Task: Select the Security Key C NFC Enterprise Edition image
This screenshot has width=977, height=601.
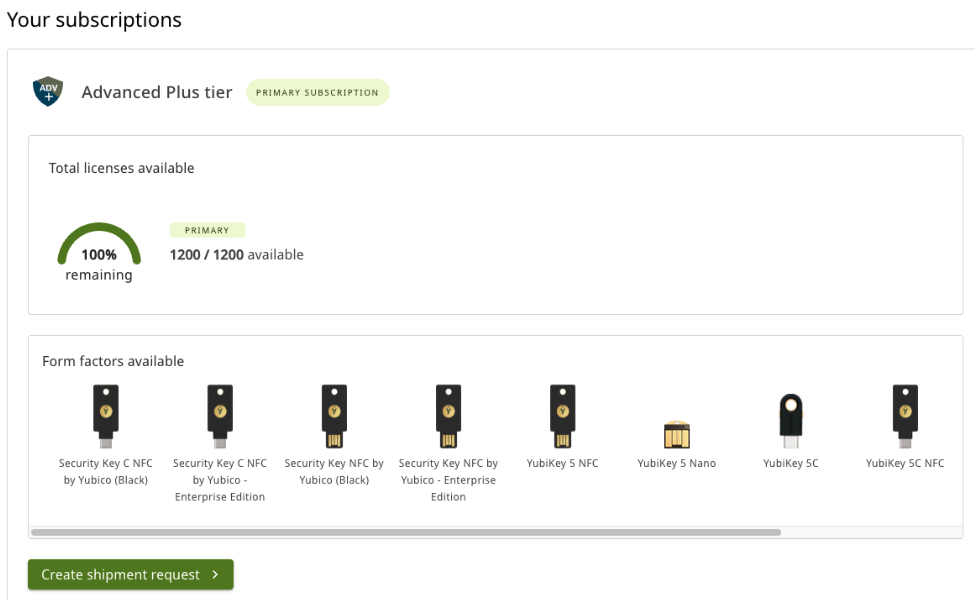Action: tap(220, 416)
